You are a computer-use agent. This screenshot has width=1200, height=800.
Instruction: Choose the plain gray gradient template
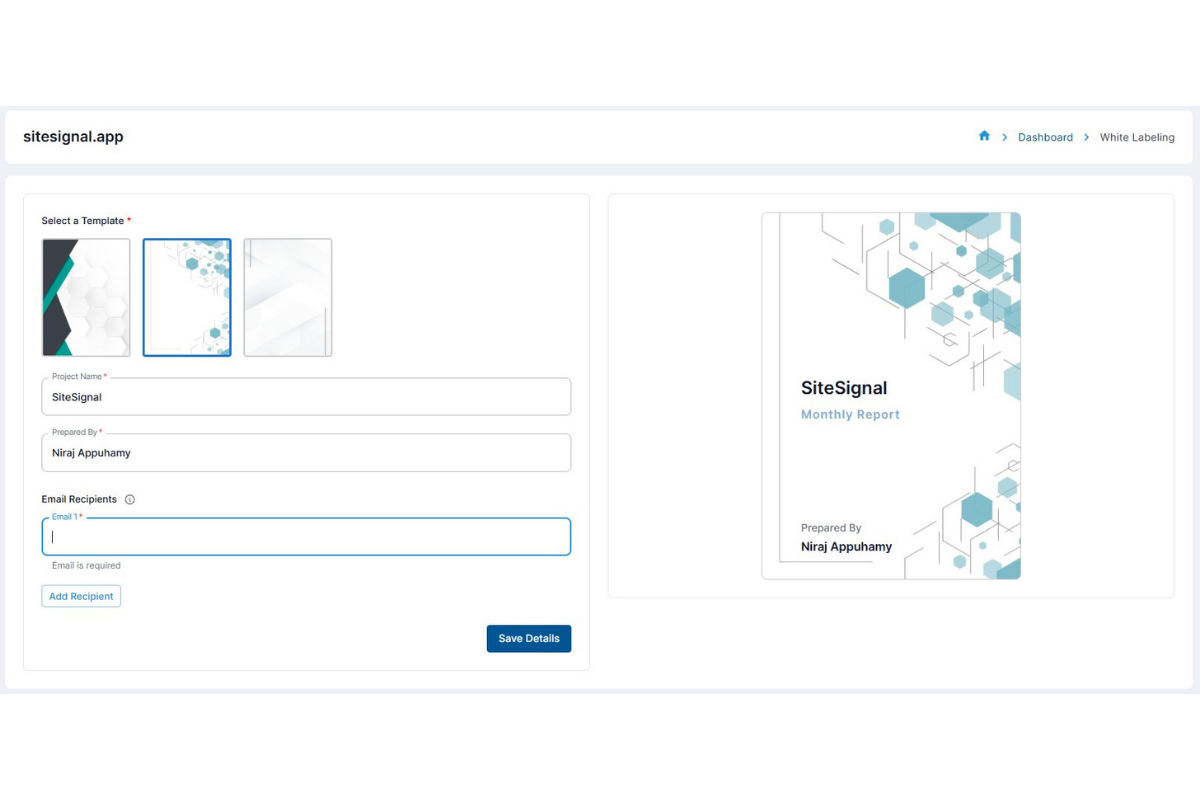click(288, 297)
